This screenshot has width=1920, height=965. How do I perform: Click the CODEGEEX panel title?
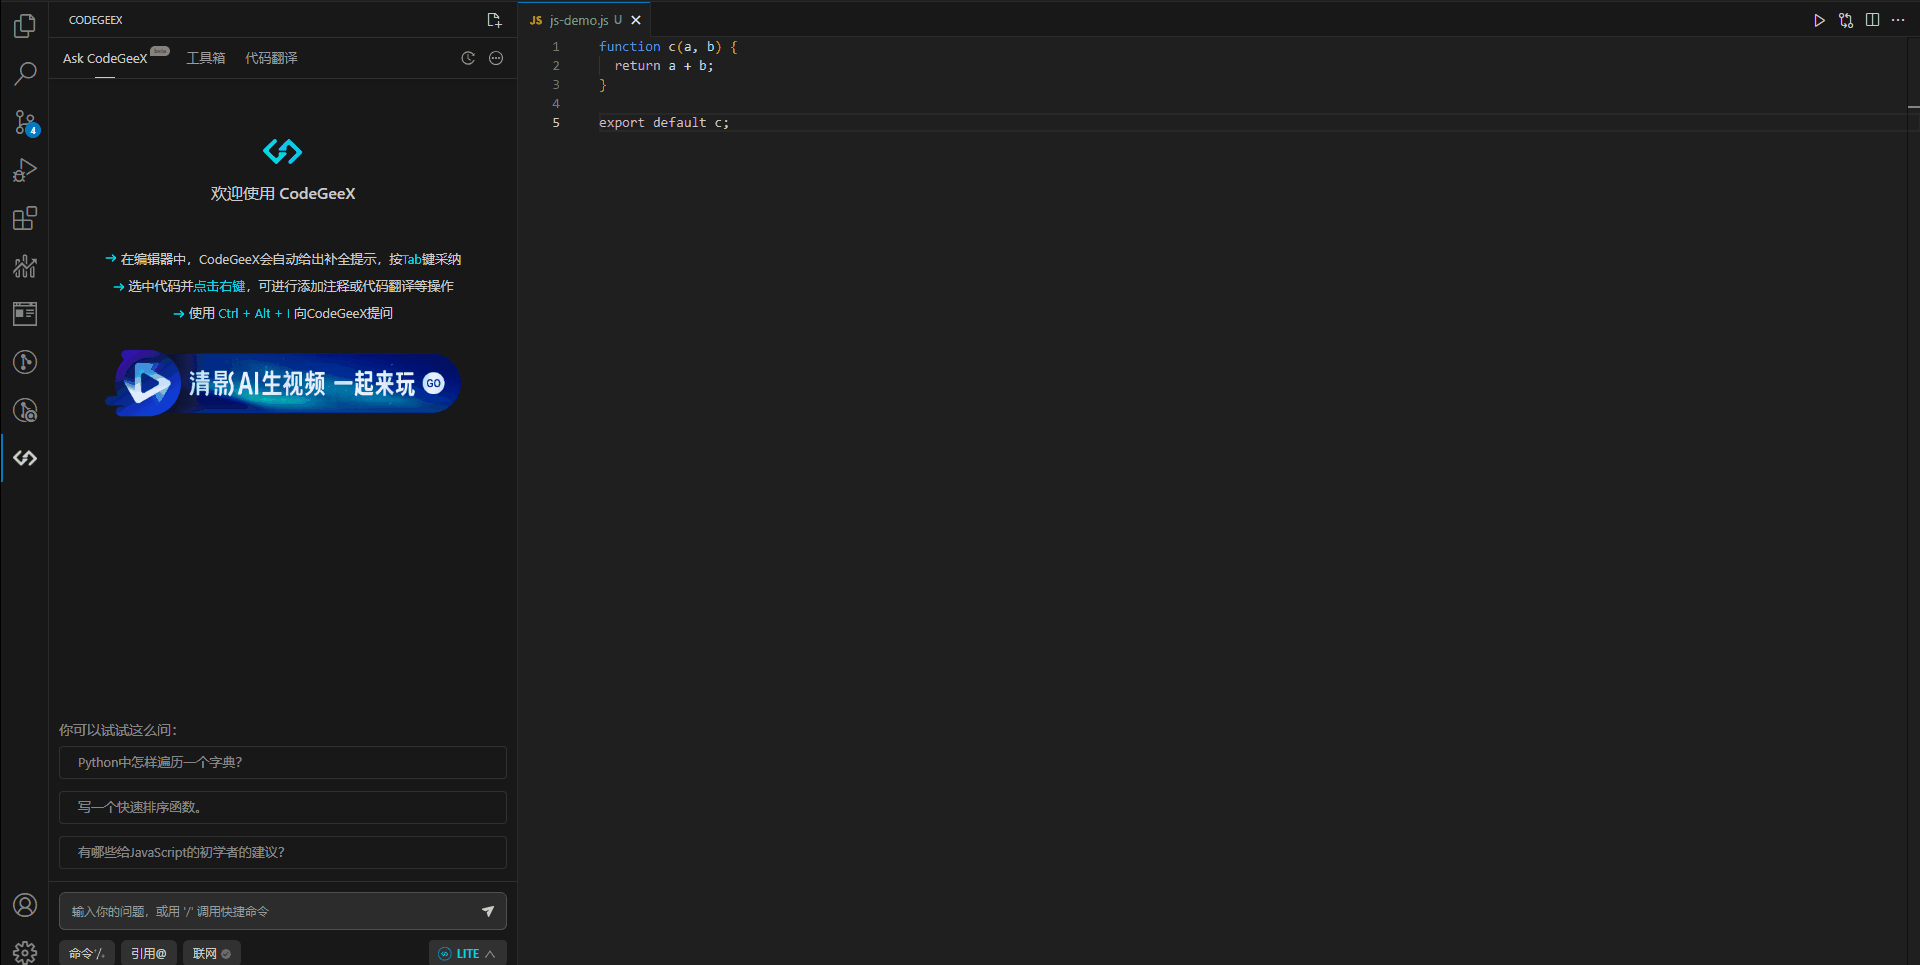pyautogui.click(x=96, y=20)
